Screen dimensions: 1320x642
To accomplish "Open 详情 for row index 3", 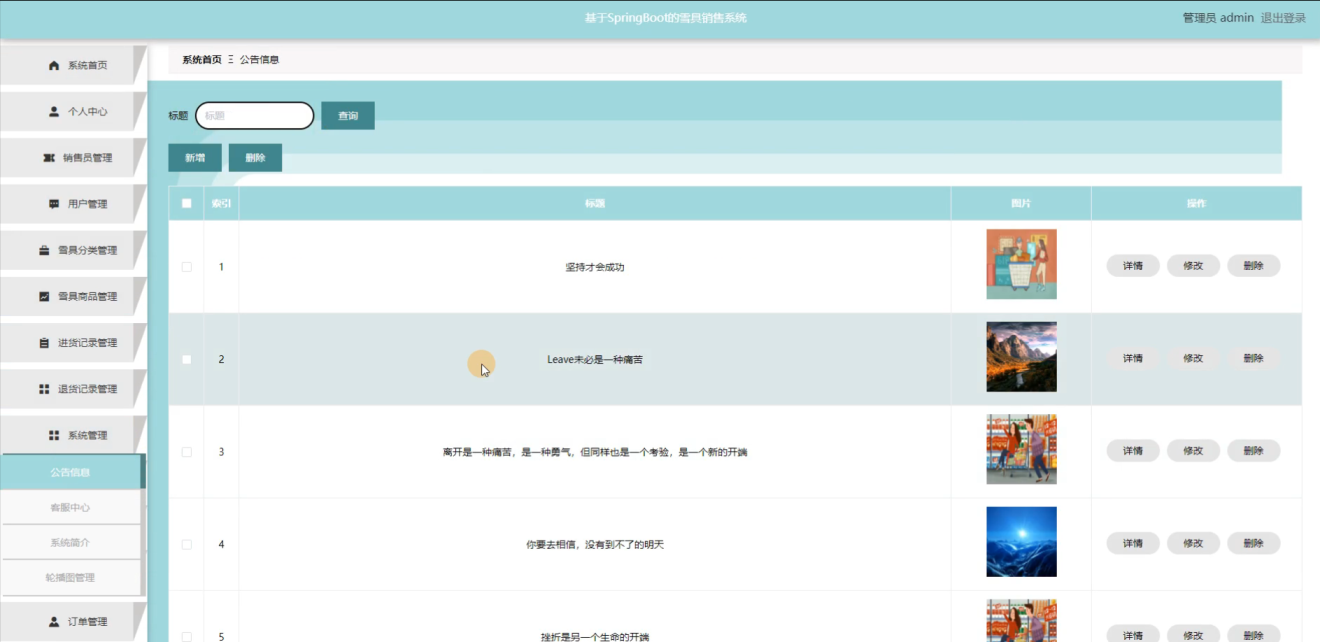I will coord(1133,451).
